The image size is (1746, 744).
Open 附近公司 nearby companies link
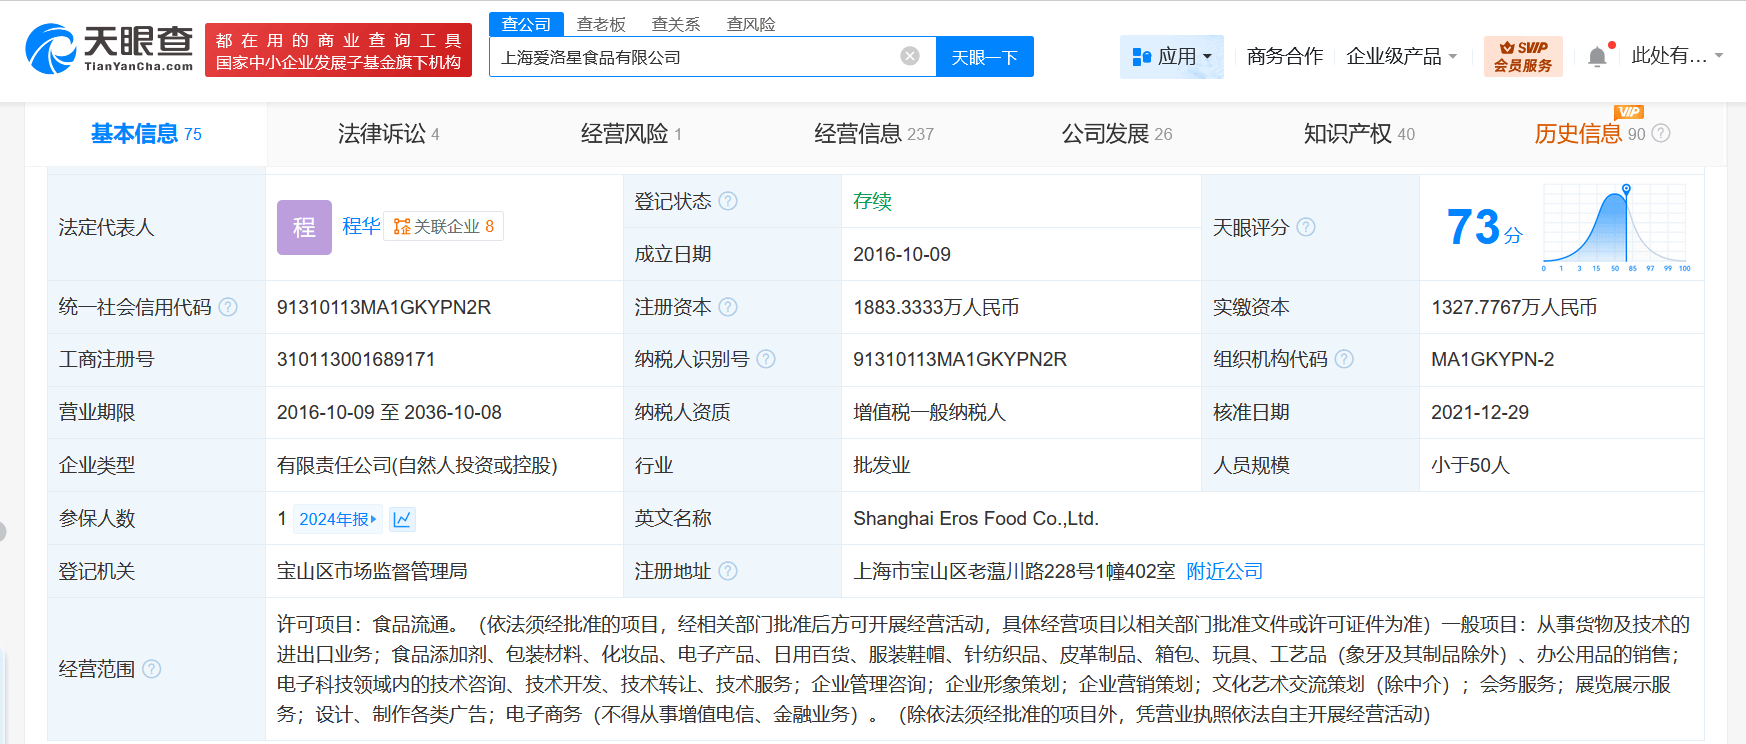(1224, 571)
